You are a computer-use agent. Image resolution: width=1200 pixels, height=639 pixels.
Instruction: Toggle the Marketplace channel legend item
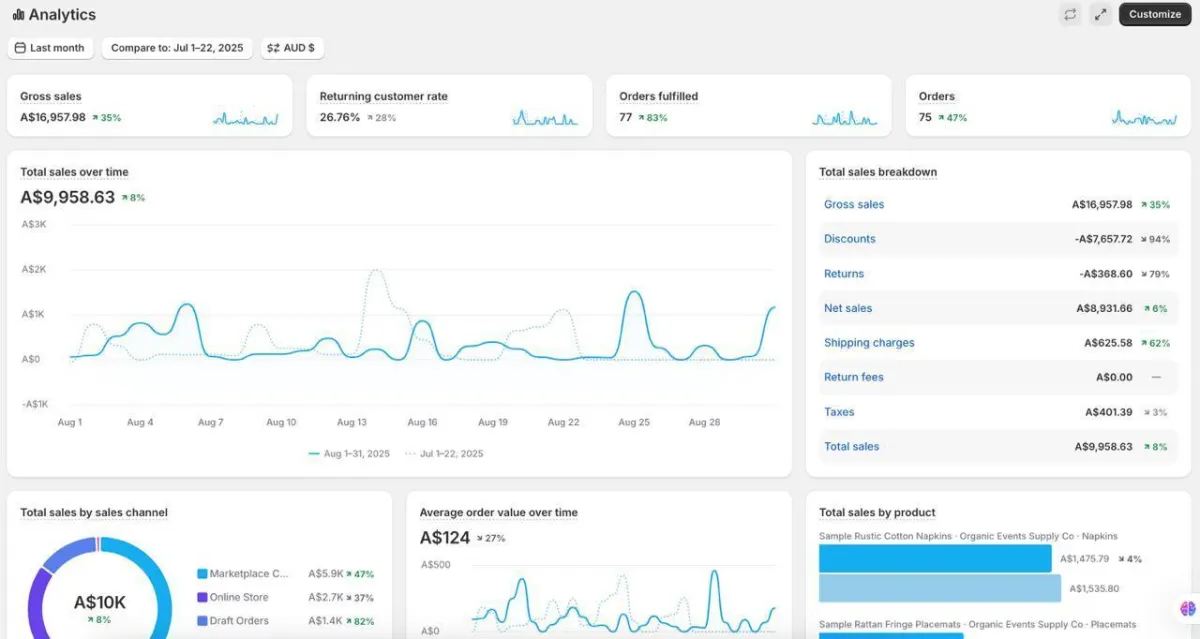pyautogui.click(x=243, y=574)
